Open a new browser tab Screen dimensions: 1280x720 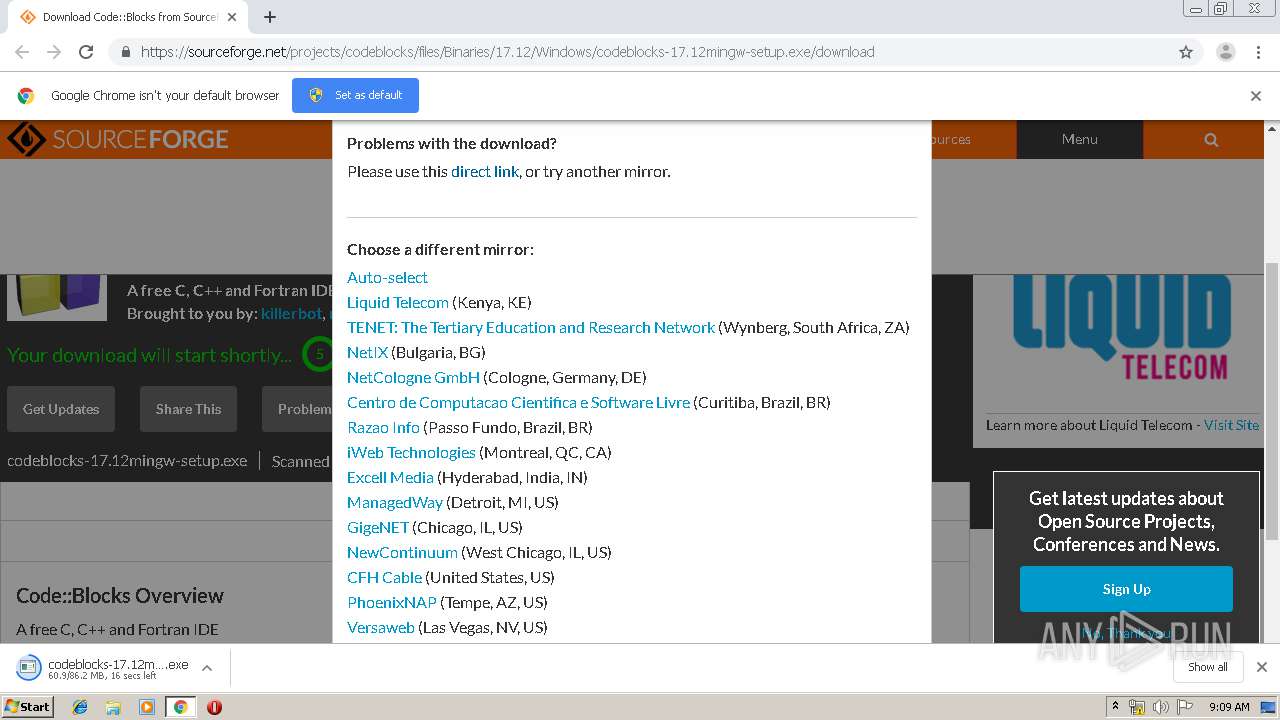point(269,17)
